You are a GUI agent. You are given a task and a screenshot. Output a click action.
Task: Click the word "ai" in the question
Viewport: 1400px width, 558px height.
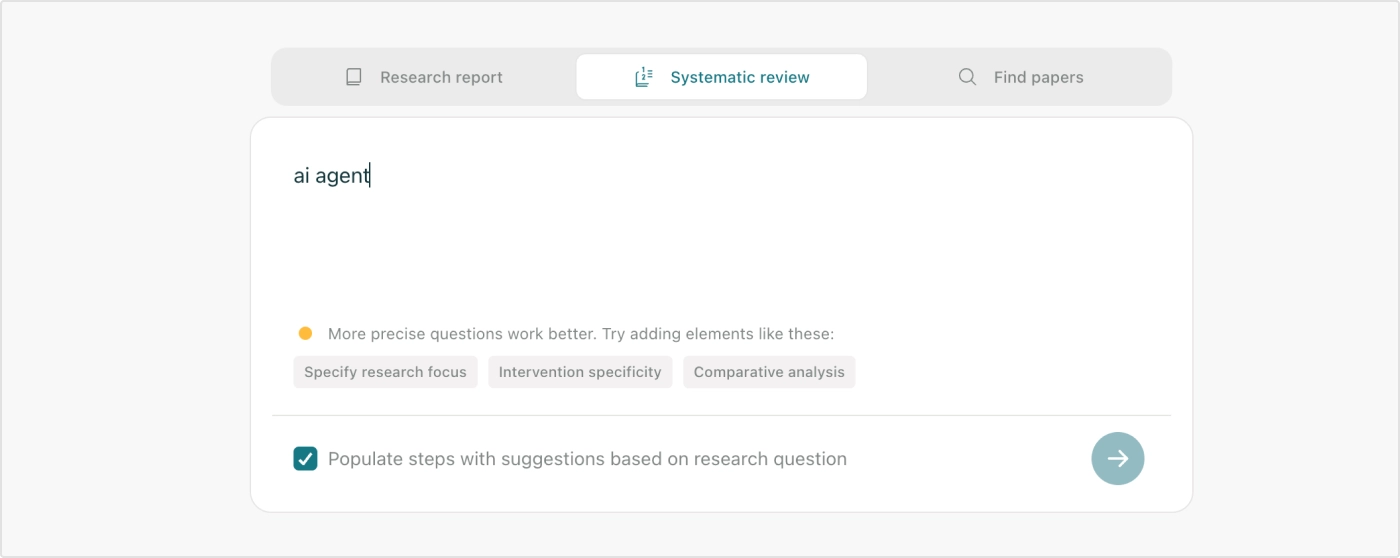tap(301, 176)
